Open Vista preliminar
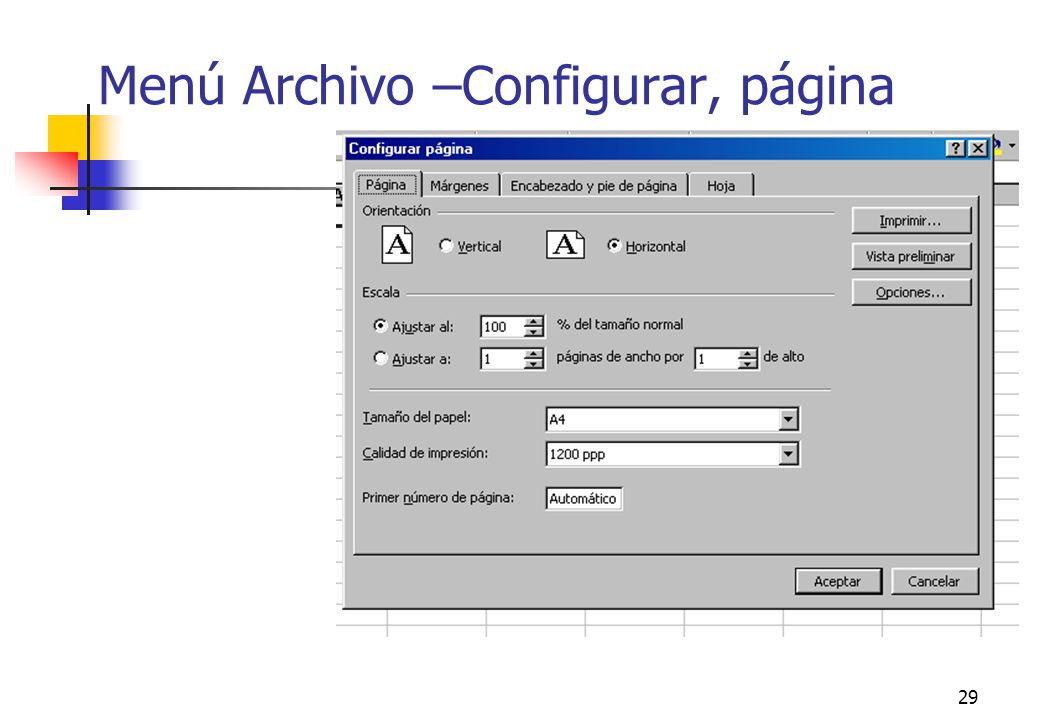This screenshot has width=1040, height=720. click(x=911, y=257)
